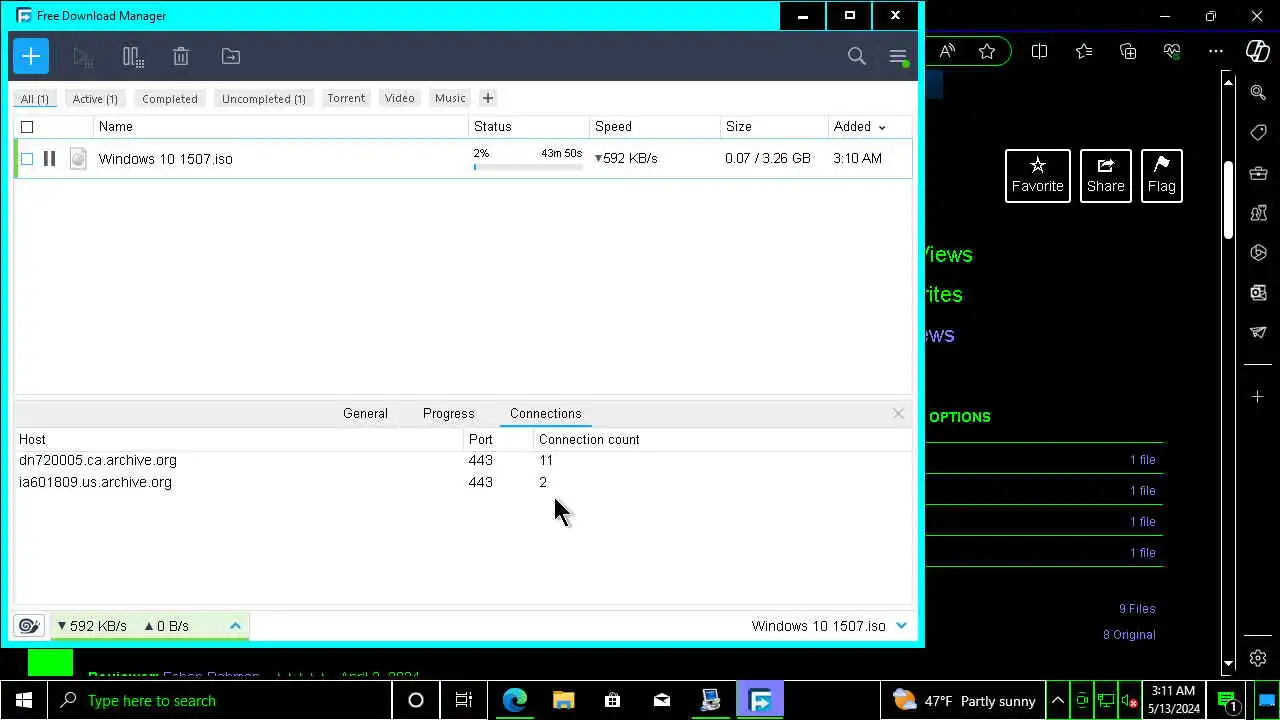Close the download details panel
The width and height of the screenshot is (1280, 720).
[898, 413]
